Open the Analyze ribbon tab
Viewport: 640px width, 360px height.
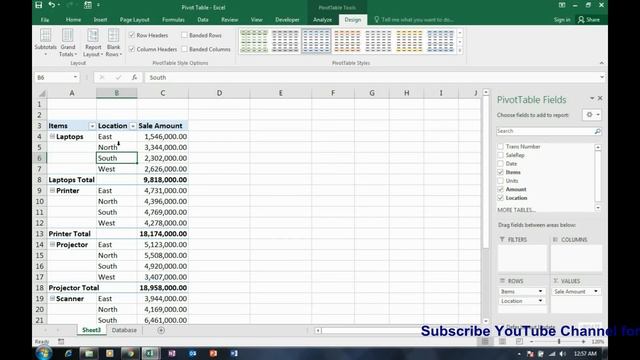(322, 20)
